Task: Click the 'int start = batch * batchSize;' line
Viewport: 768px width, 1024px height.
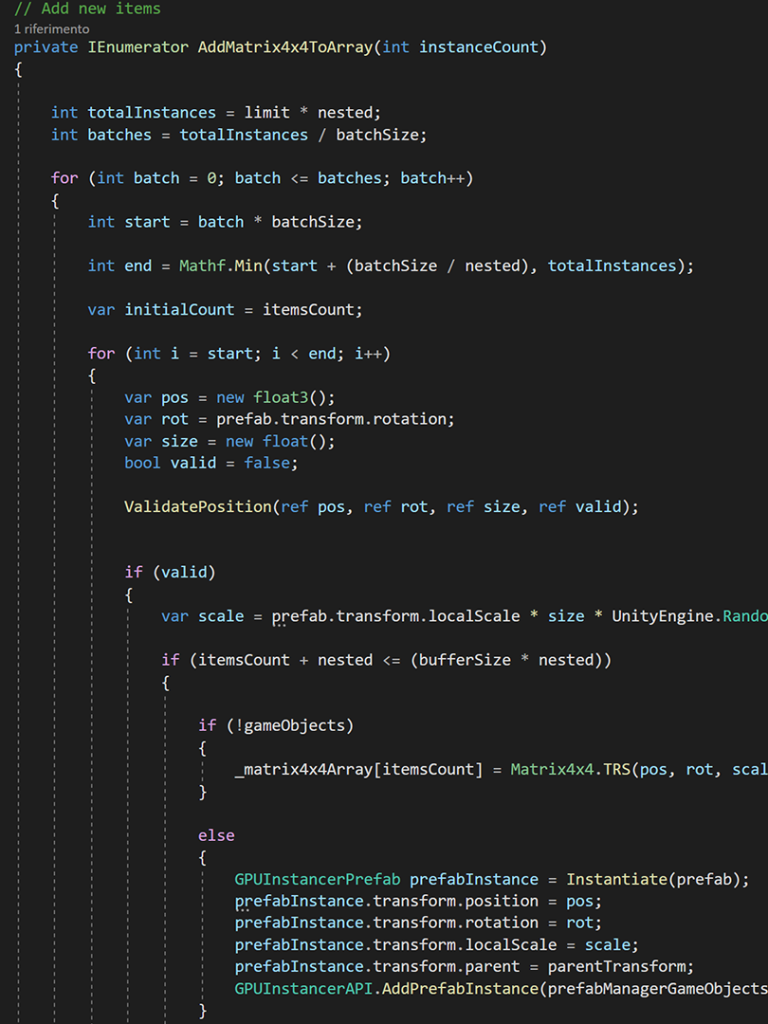Action: [x=225, y=222]
